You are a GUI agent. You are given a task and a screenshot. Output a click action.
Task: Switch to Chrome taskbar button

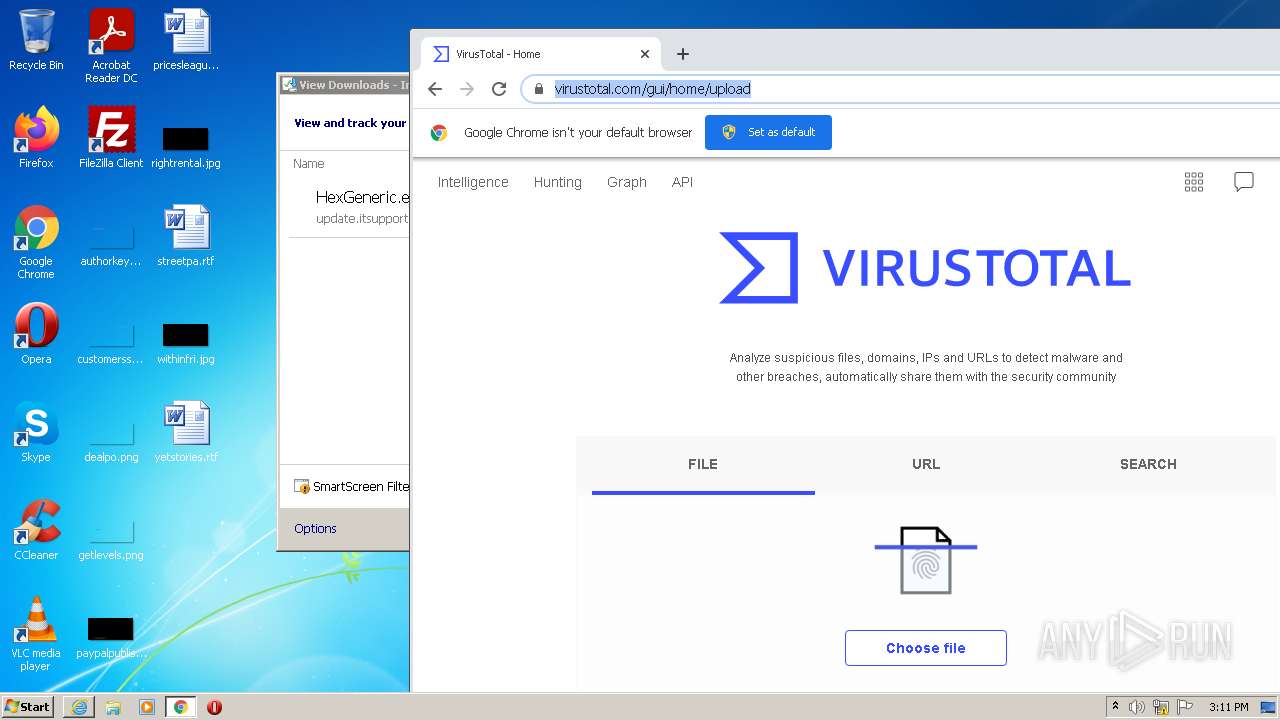tap(180, 707)
